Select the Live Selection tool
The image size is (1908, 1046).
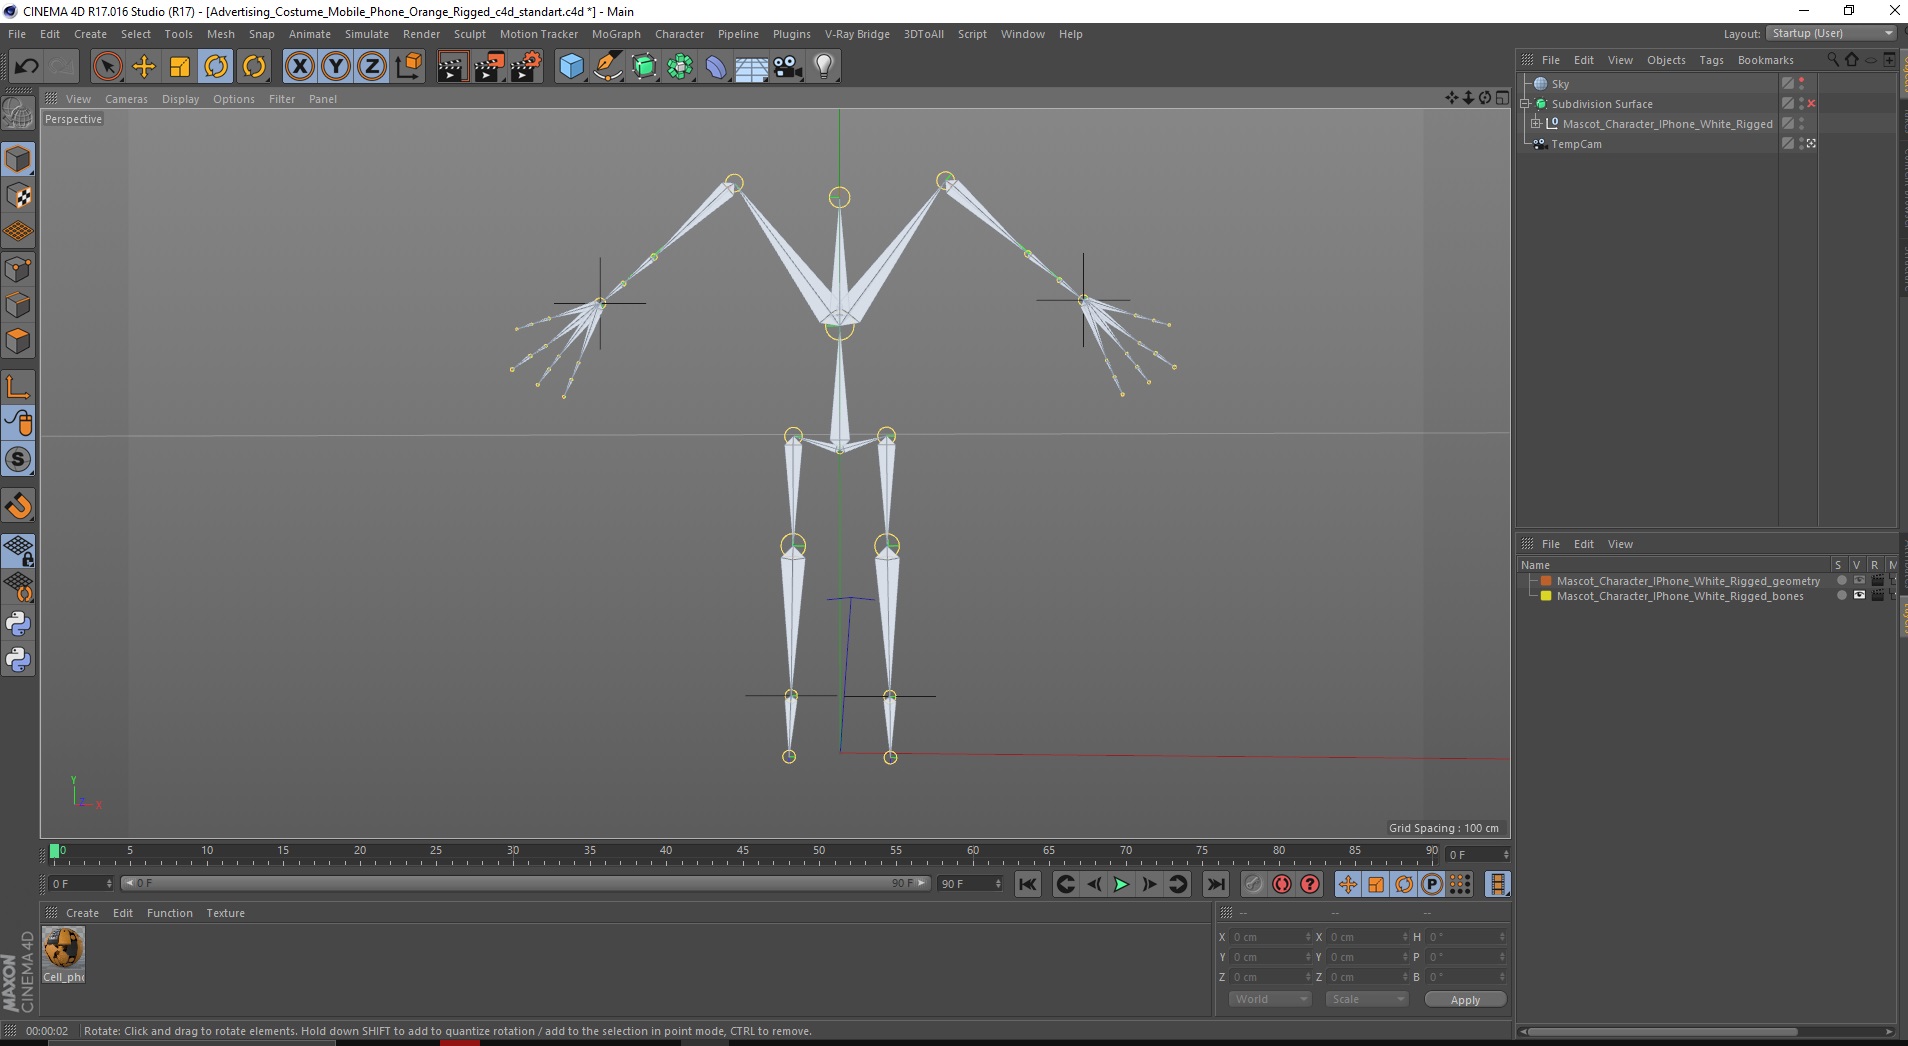click(107, 67)
